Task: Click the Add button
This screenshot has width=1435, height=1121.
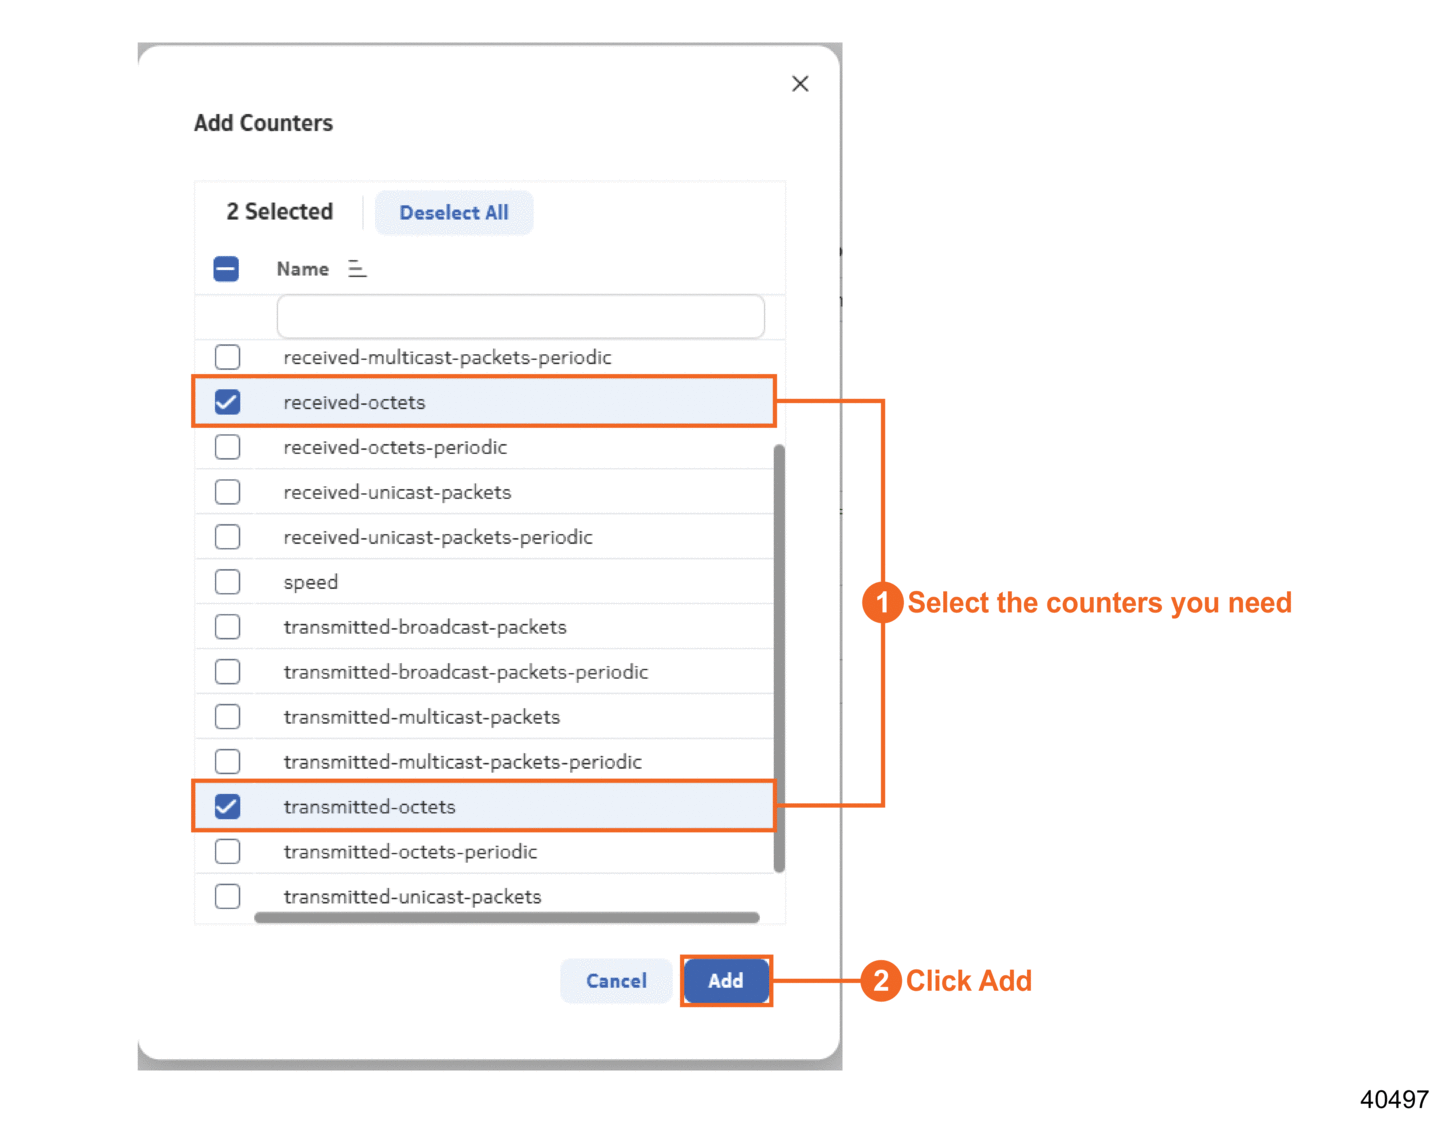Action: [x=726, y=981]
